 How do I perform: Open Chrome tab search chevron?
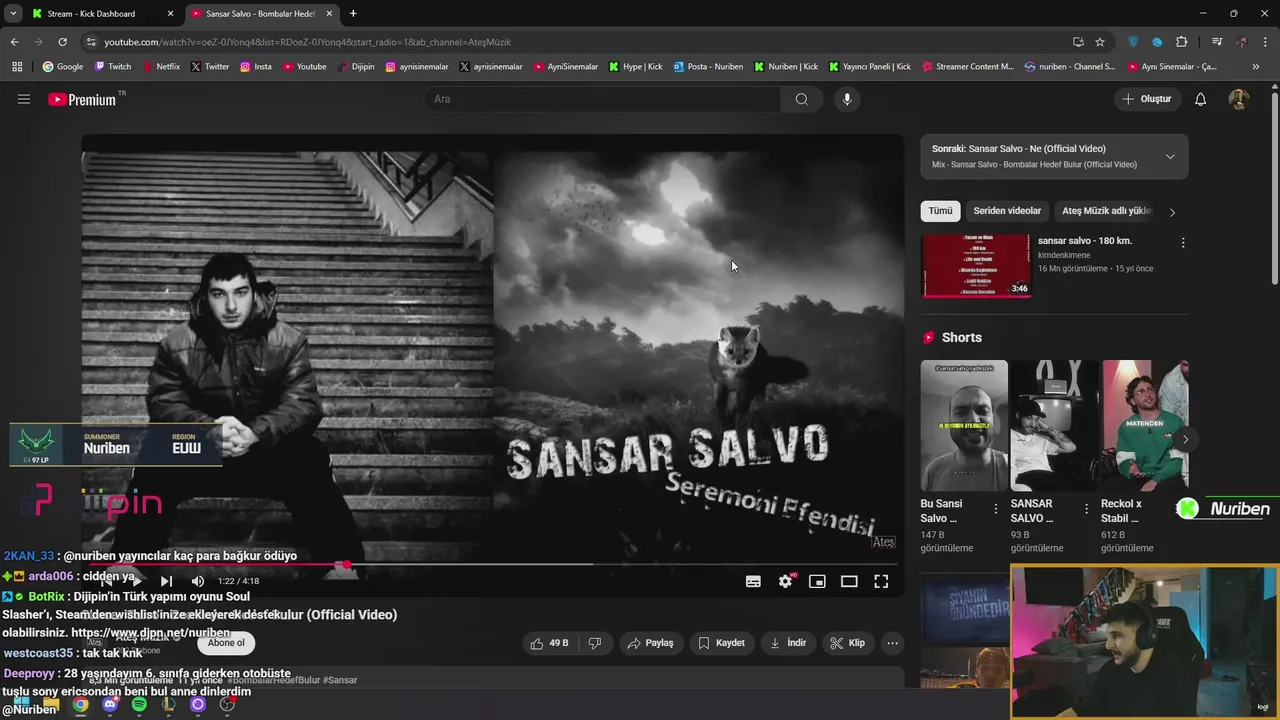tap(13, 13)
